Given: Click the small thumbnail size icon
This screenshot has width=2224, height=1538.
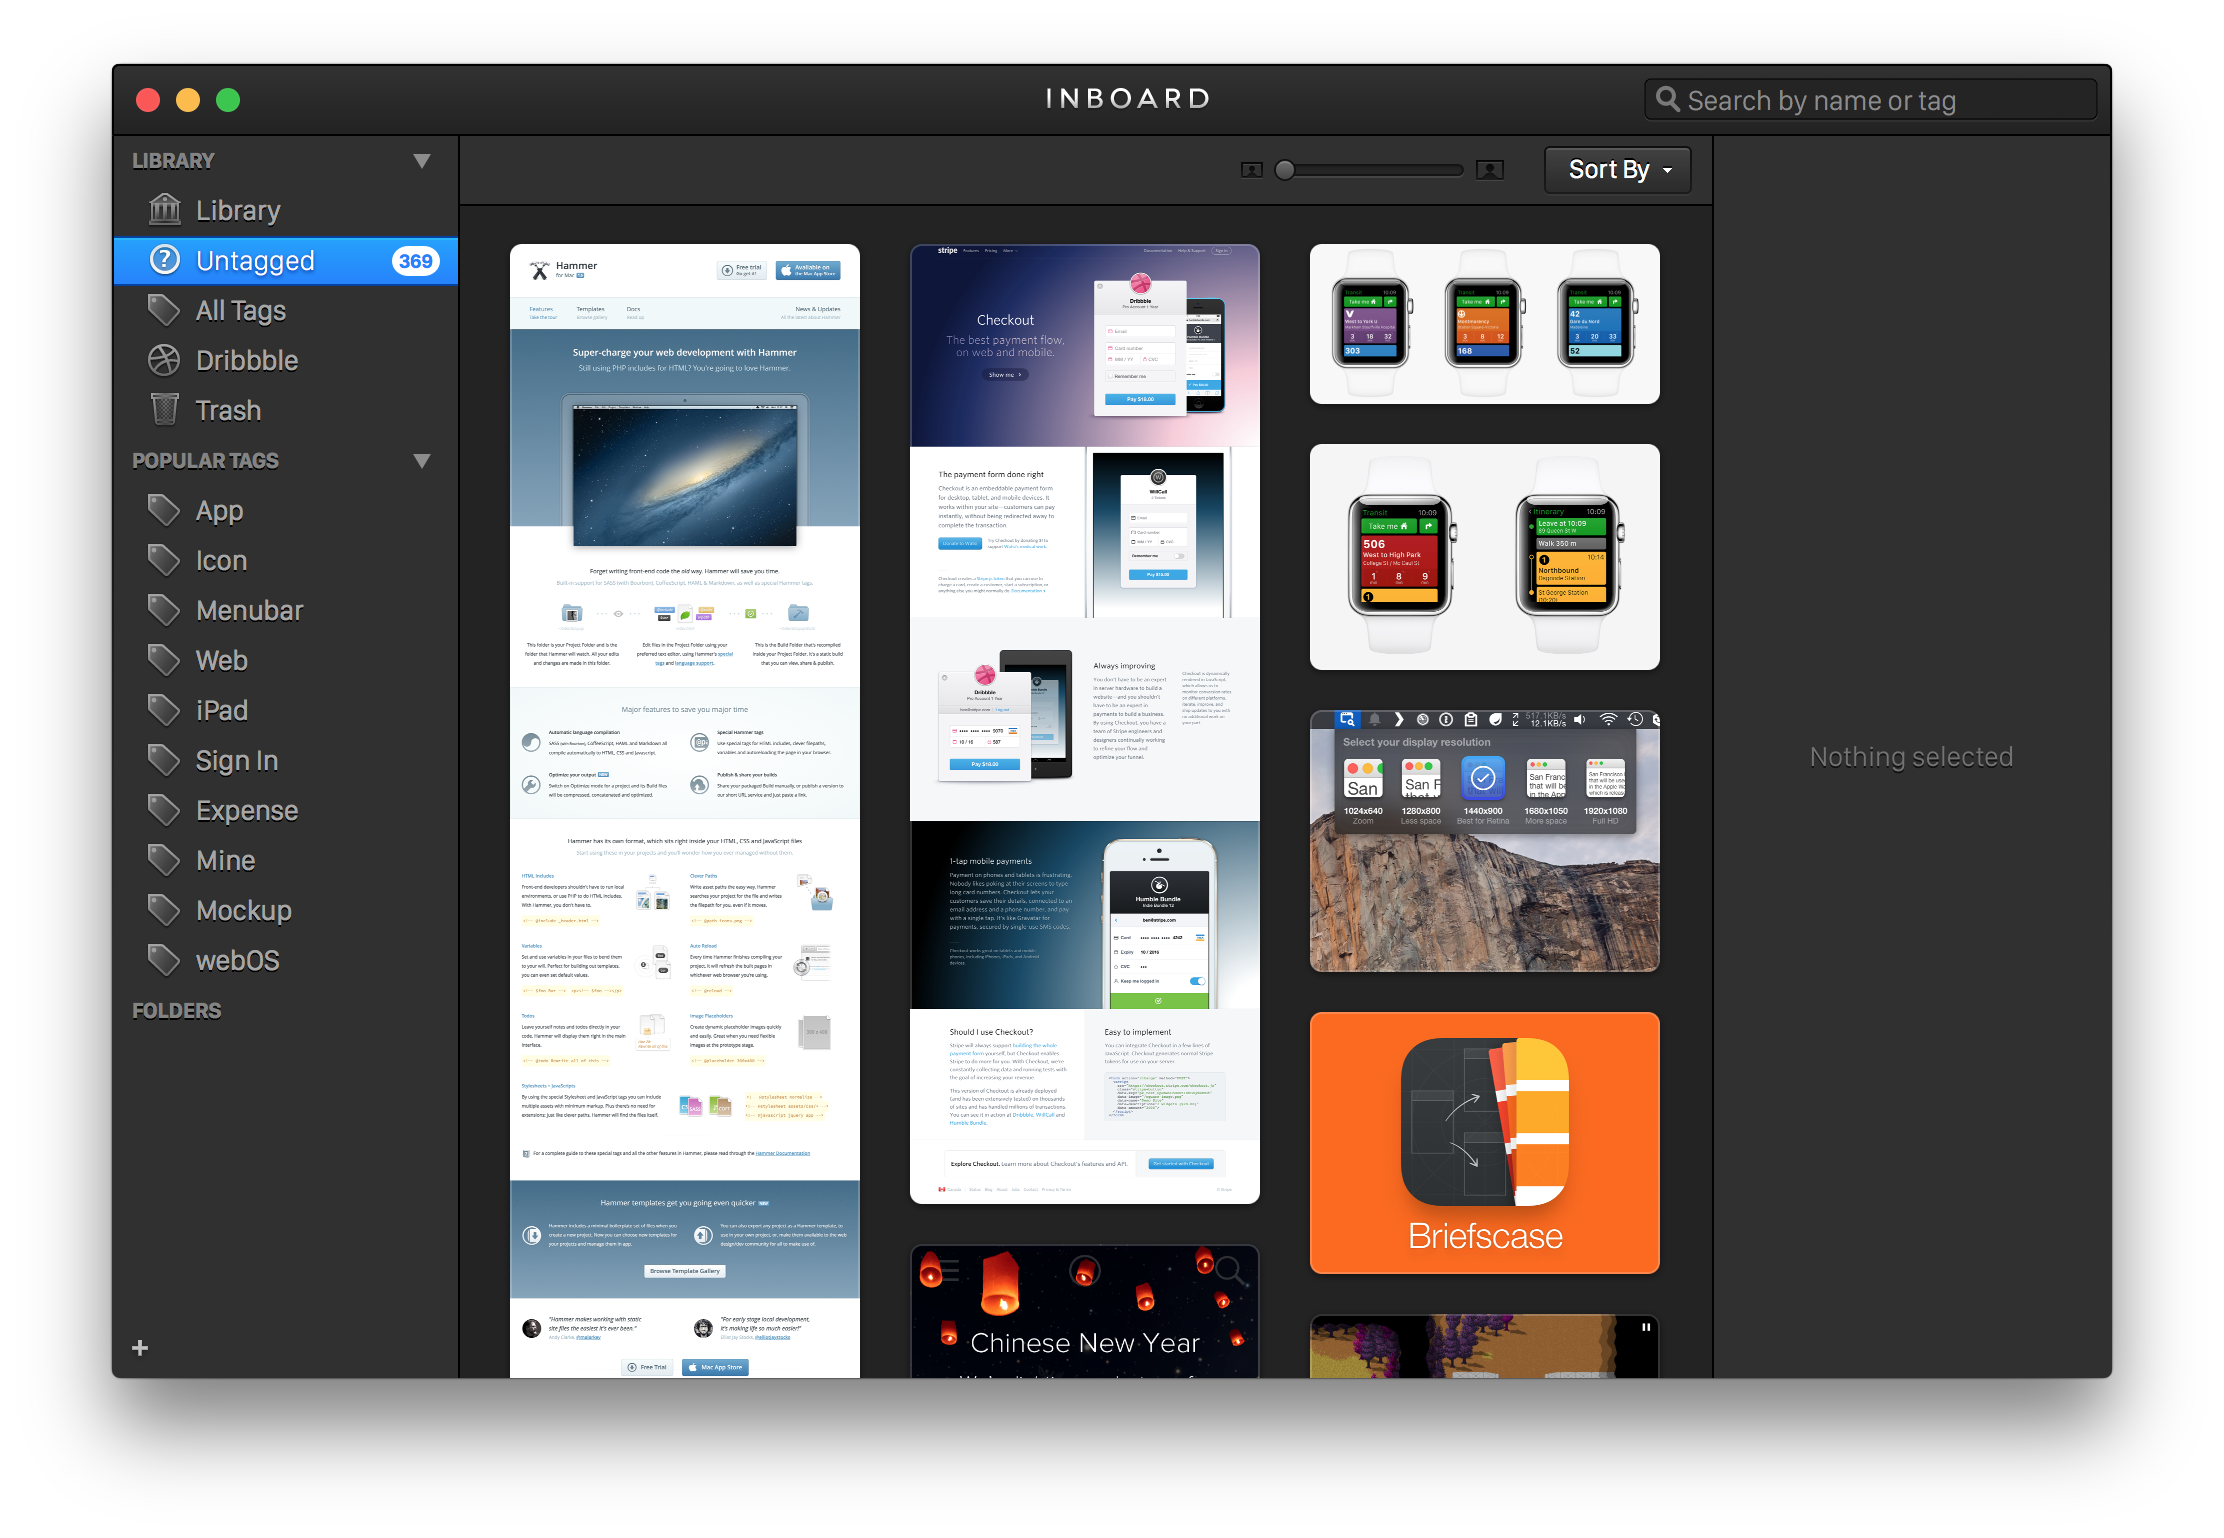Looking at the screenshot, I should point(1251,170).
